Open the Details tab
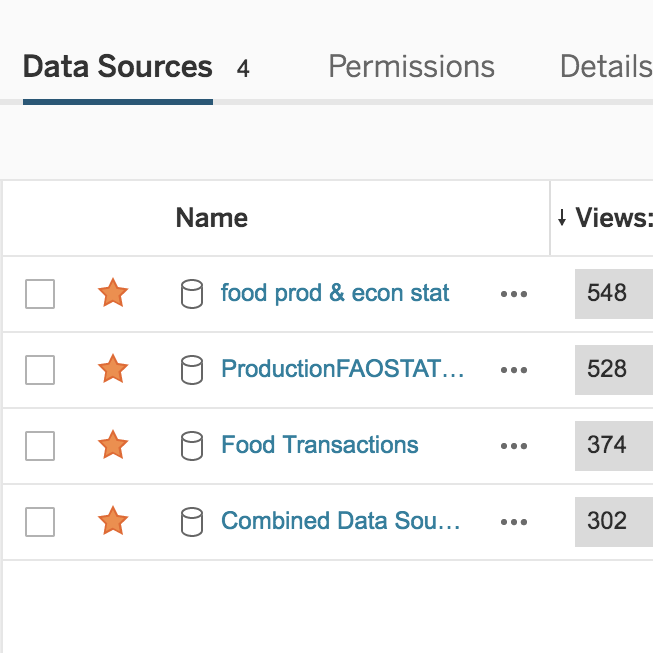The image size is (653, 653). pos(606,67)
